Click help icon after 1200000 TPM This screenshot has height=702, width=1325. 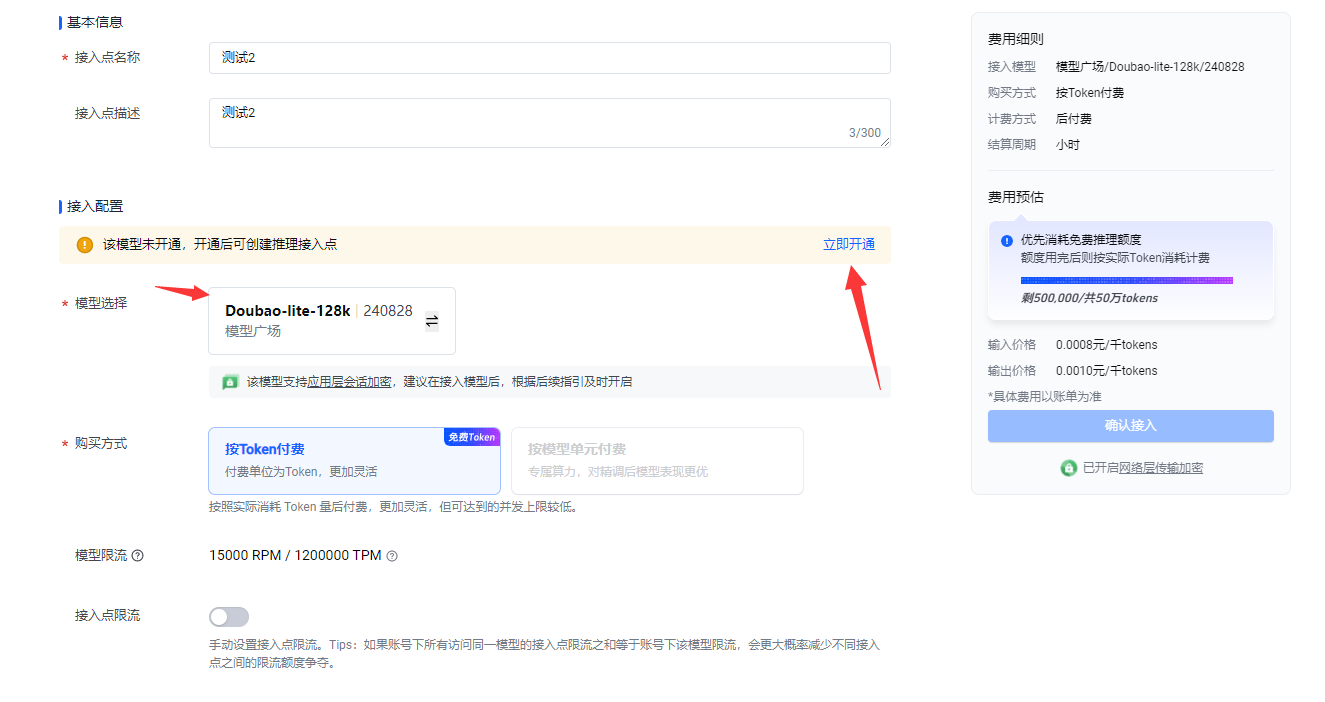pyautogui.click(x=392, y=556)
